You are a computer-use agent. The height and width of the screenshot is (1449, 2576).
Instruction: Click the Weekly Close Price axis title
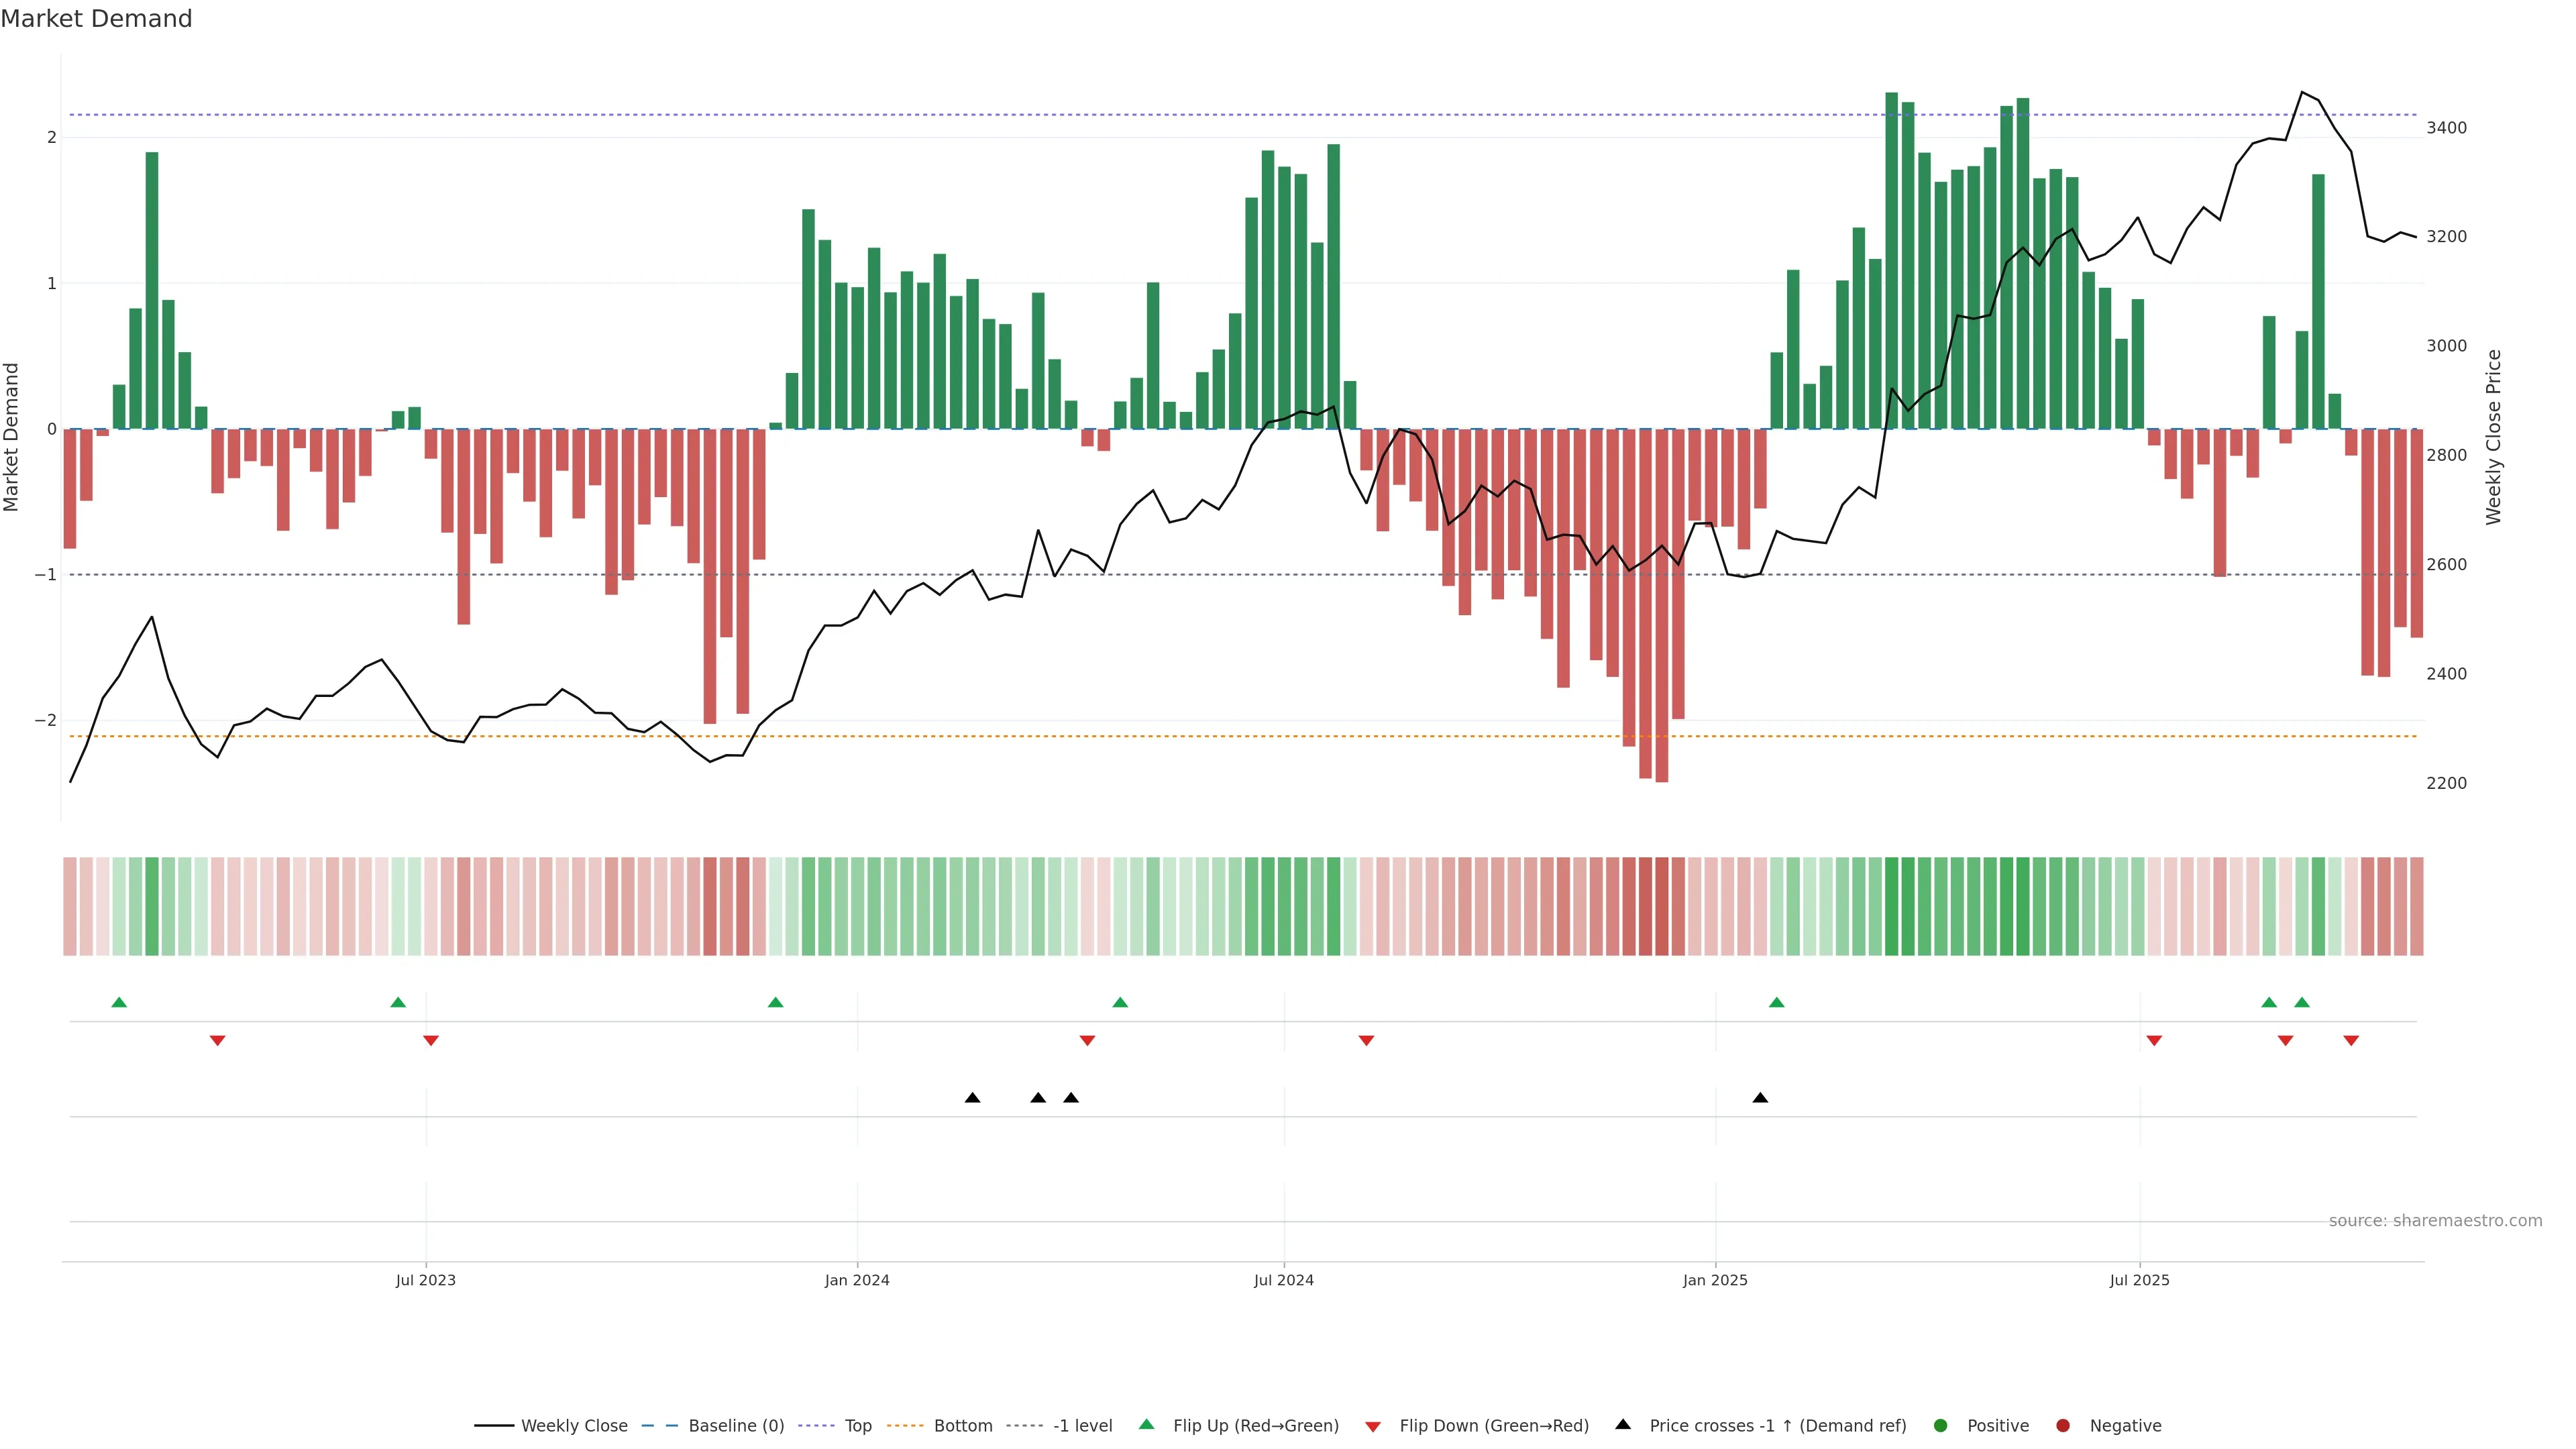point(2493,437)
